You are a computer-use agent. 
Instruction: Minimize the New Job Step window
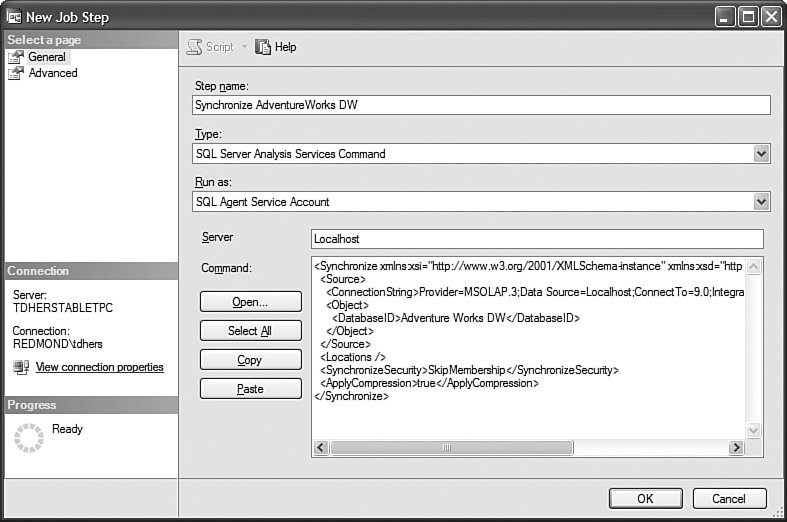click(x=724, y=17)
